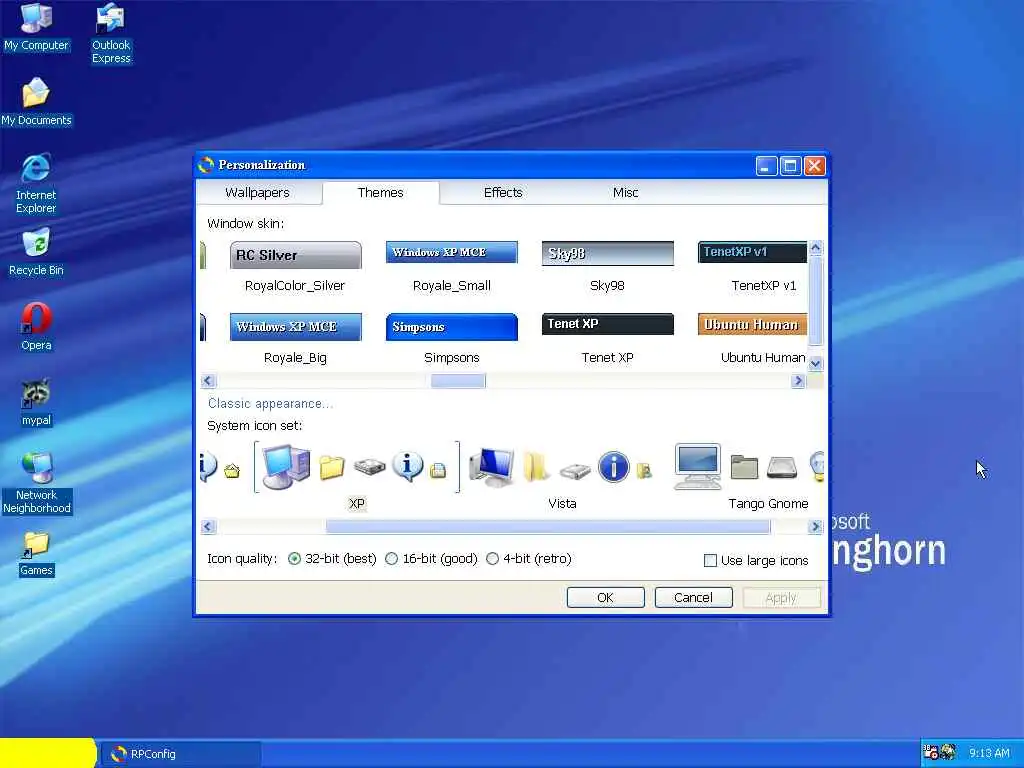The image size is (1024, 768).
Task: Choose the Ubuntu Human window skin
Action: click(752, 340)
